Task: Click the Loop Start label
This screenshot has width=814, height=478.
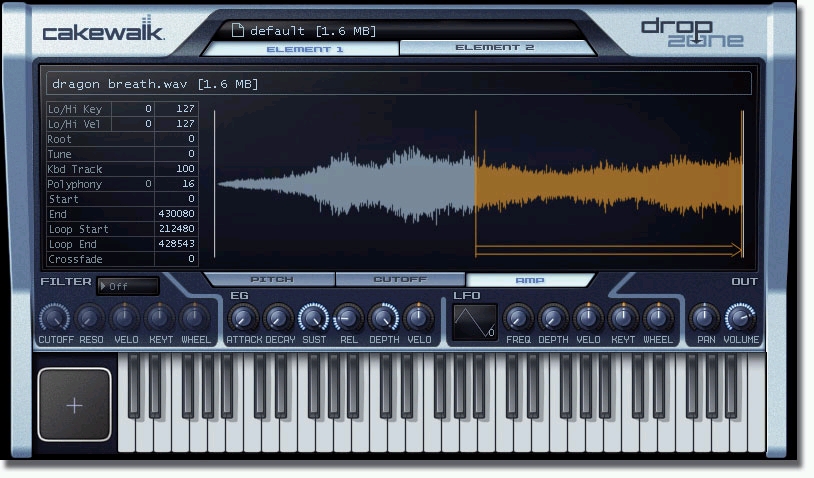Action: pos(78,229)
